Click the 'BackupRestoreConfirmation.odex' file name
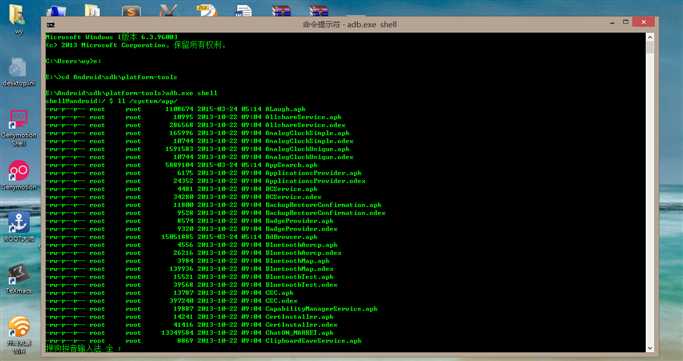 (325, 213)
